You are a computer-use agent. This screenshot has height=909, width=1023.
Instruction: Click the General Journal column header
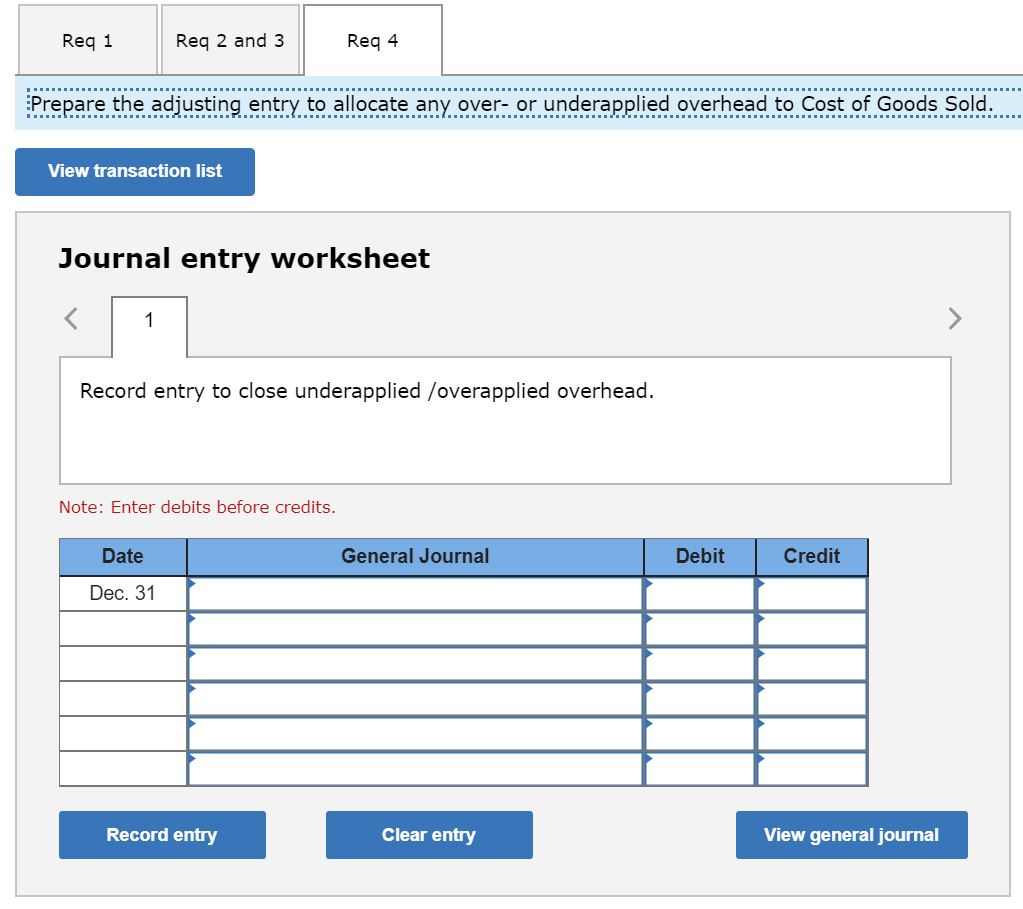[416, 557]
